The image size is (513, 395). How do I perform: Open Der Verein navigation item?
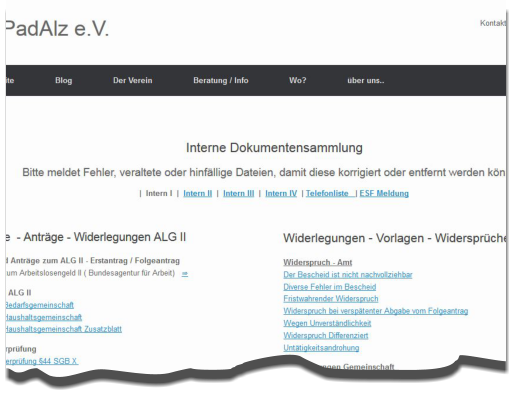(133, 80)
